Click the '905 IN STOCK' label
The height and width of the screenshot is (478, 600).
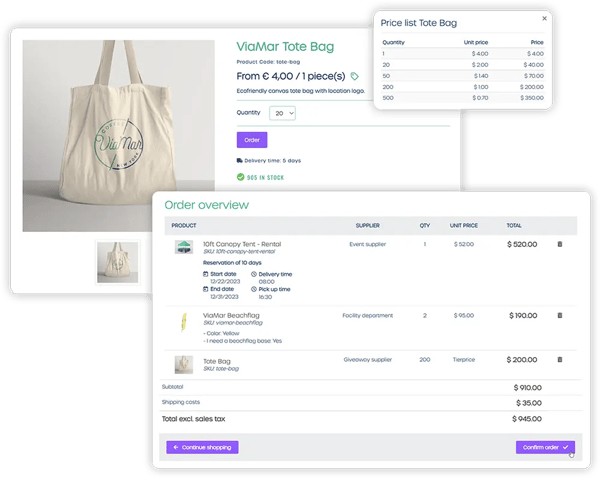265,178
